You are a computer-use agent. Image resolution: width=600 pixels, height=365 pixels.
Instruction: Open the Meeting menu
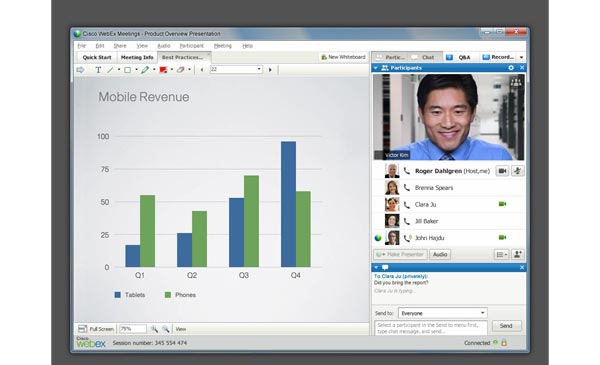(x=223, y=46)
